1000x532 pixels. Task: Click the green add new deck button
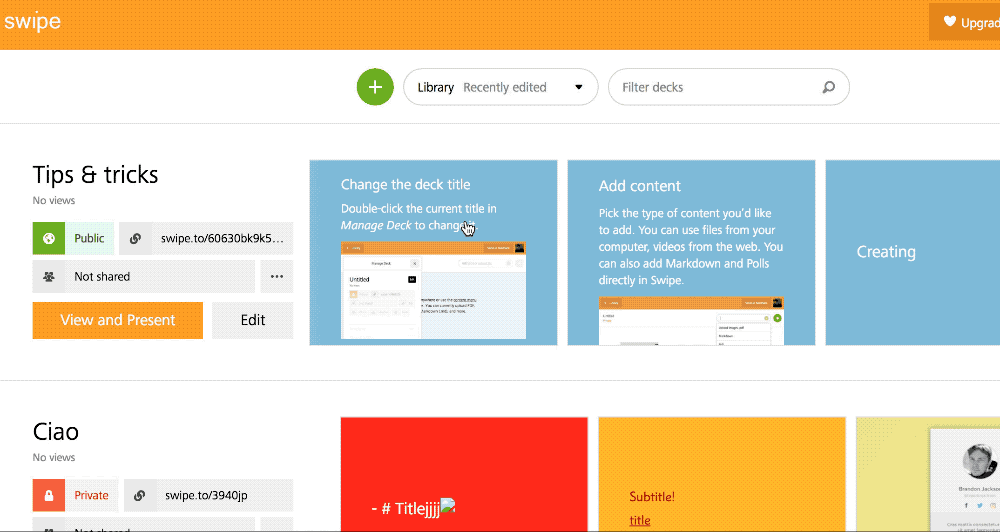click(375, 87)
